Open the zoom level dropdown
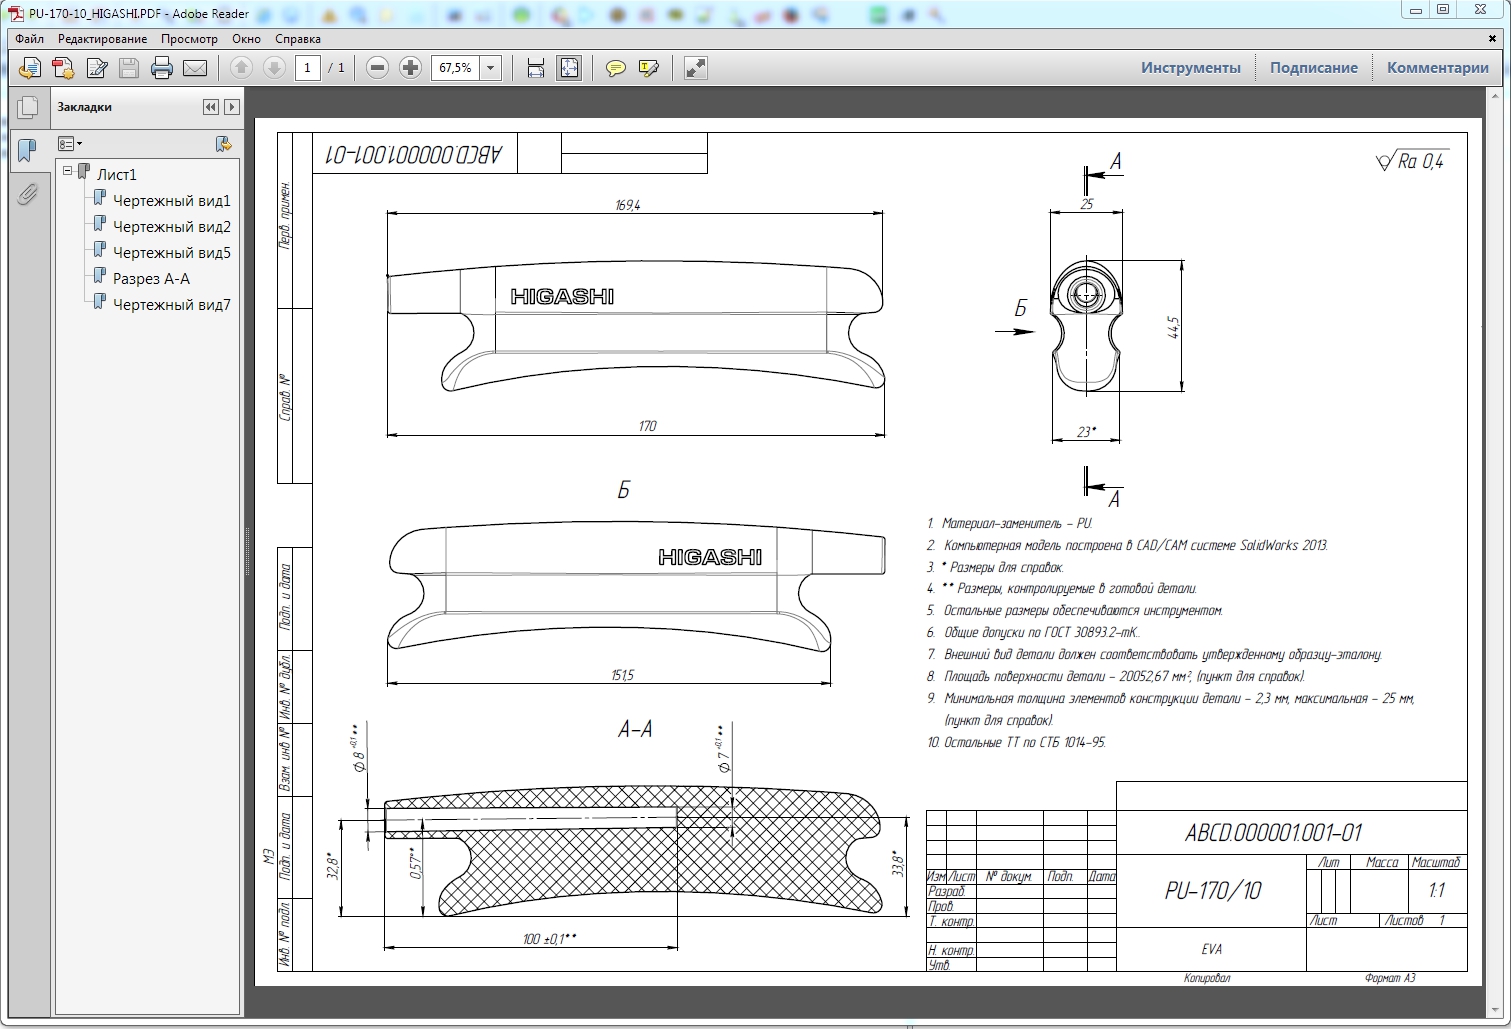Viewport: 1511px width, 1029px height. point(491,68)
